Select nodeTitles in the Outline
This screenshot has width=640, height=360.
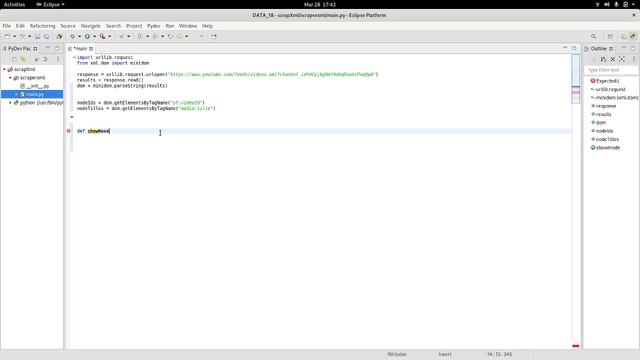click(607, 139)
